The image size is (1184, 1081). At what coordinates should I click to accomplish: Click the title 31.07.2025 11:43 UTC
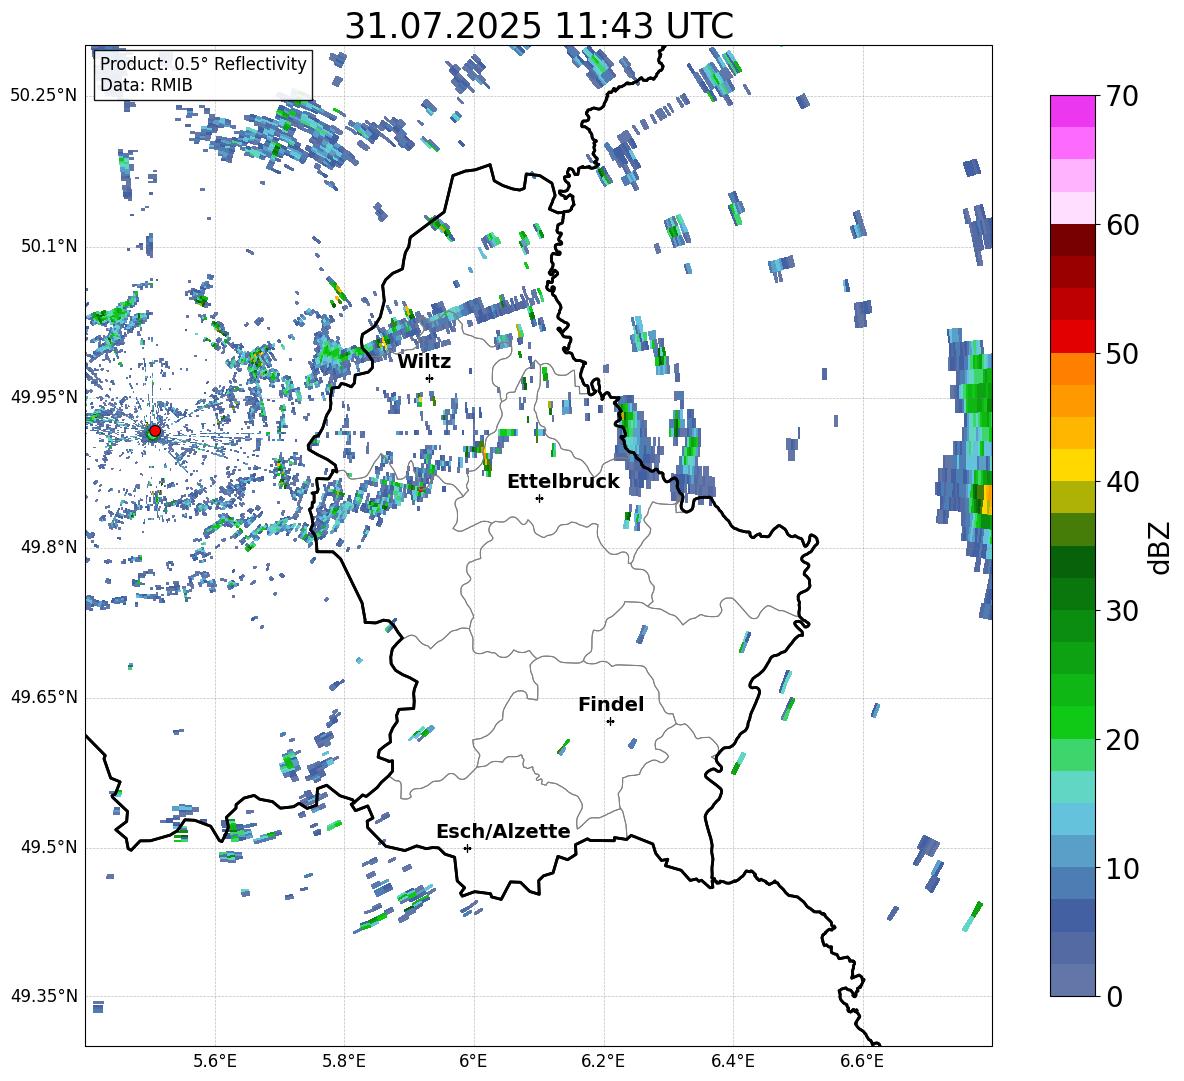(x=539, y=26)
